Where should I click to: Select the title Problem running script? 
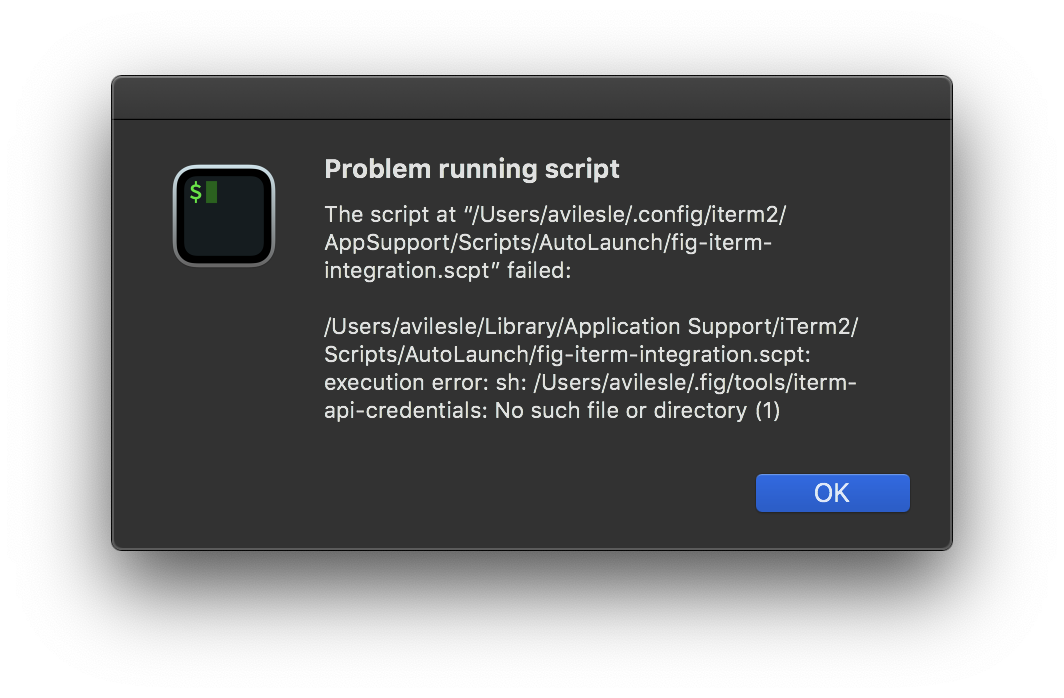click(471, 168)
